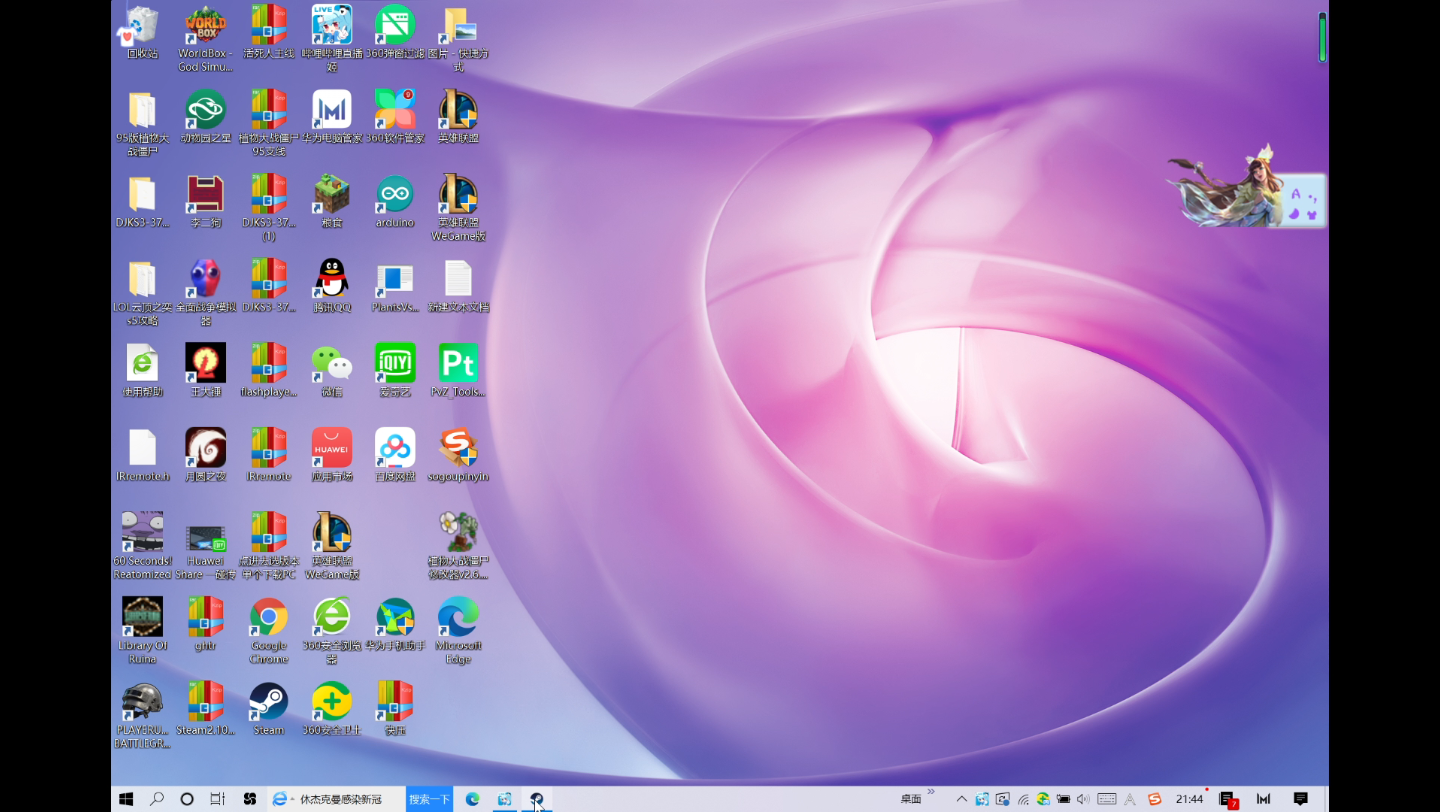This screenshot has height=812, width=1440.
Task: Launch 爱奇艺 shortcut
Action: (x=395, y=371)
